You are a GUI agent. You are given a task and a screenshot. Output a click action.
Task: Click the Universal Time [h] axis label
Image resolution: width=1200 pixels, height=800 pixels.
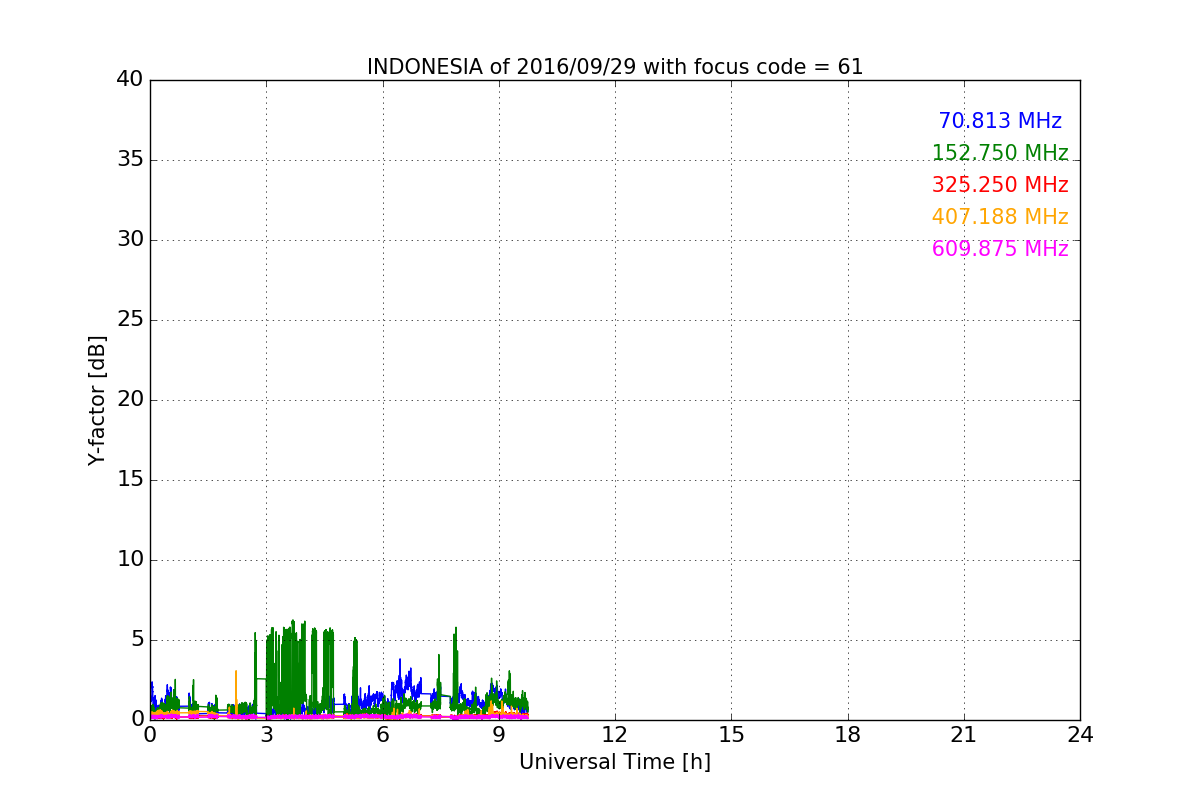615,762
